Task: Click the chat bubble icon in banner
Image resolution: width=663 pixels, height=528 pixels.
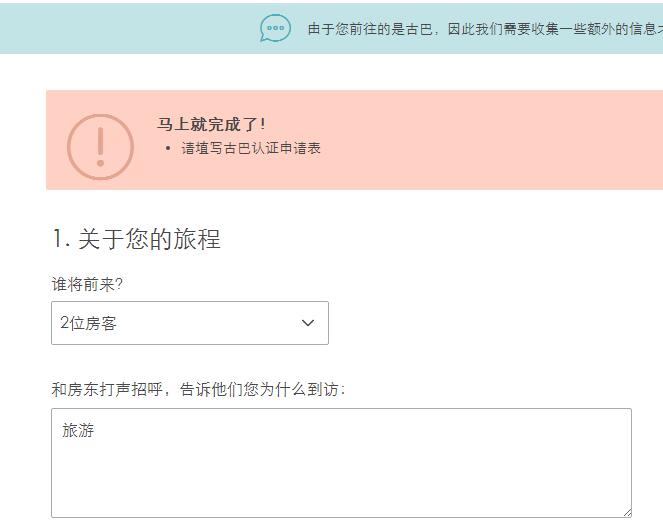Action: 275,28
